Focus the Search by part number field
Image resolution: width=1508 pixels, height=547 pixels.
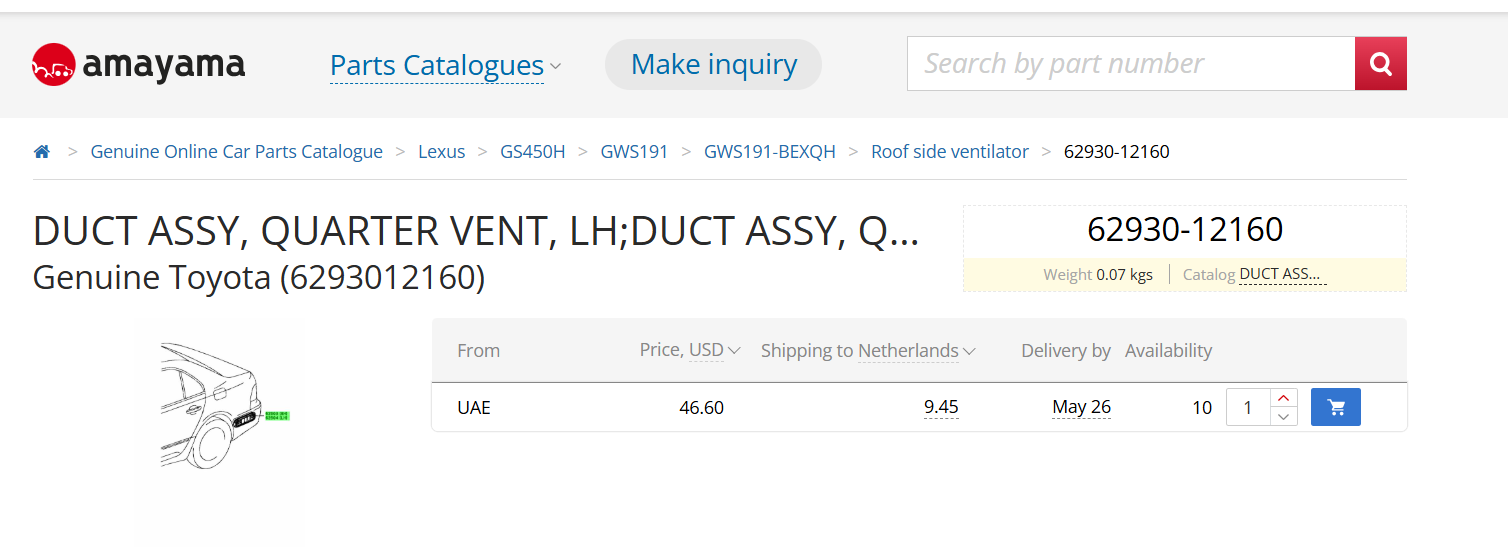[1131, 64]
